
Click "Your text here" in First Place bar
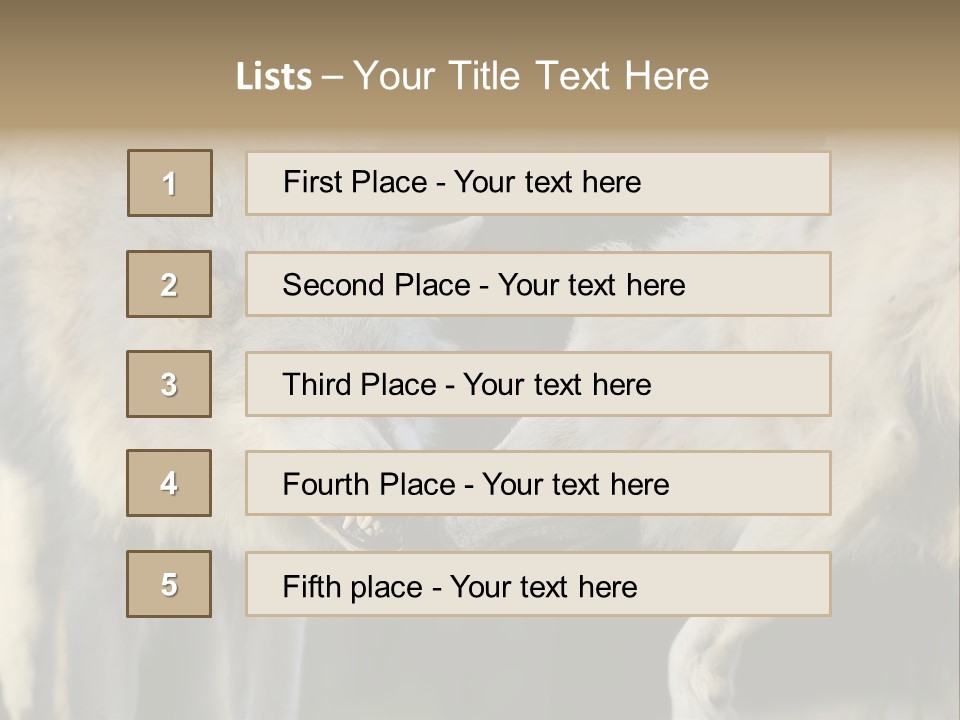coord(547,182)
